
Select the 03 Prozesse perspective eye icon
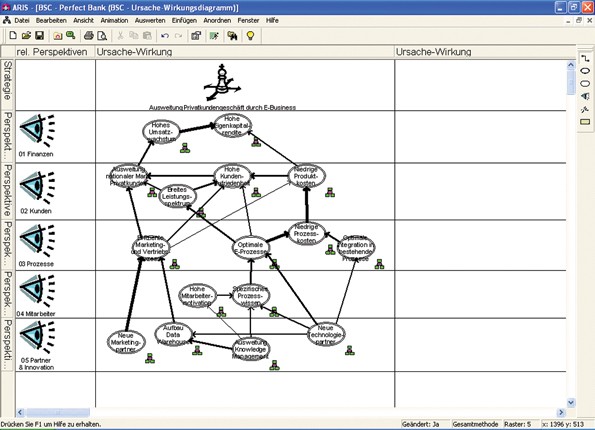tap(37, 241)
